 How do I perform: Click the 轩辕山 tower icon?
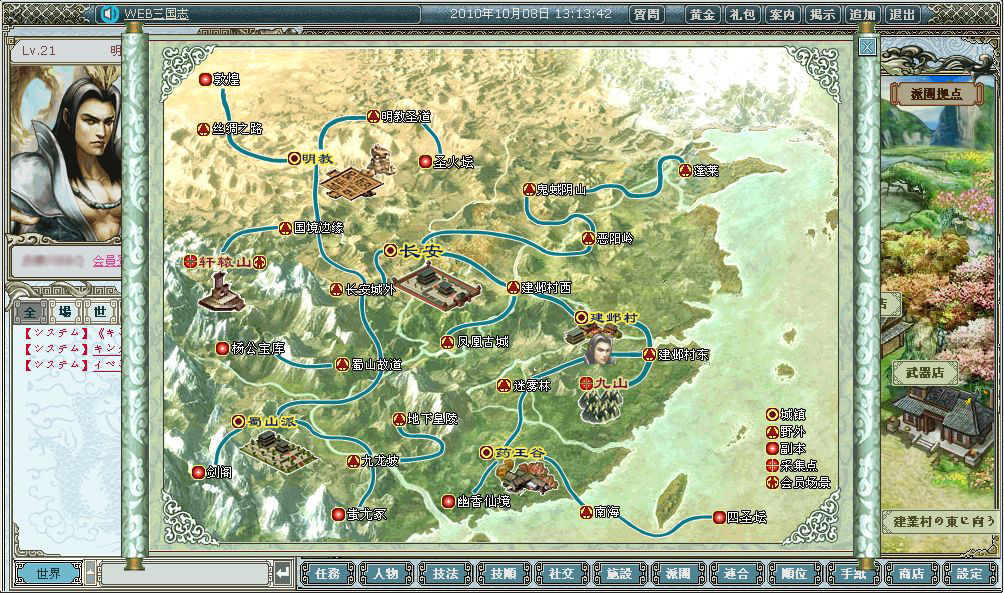click(x=222, y=291)
